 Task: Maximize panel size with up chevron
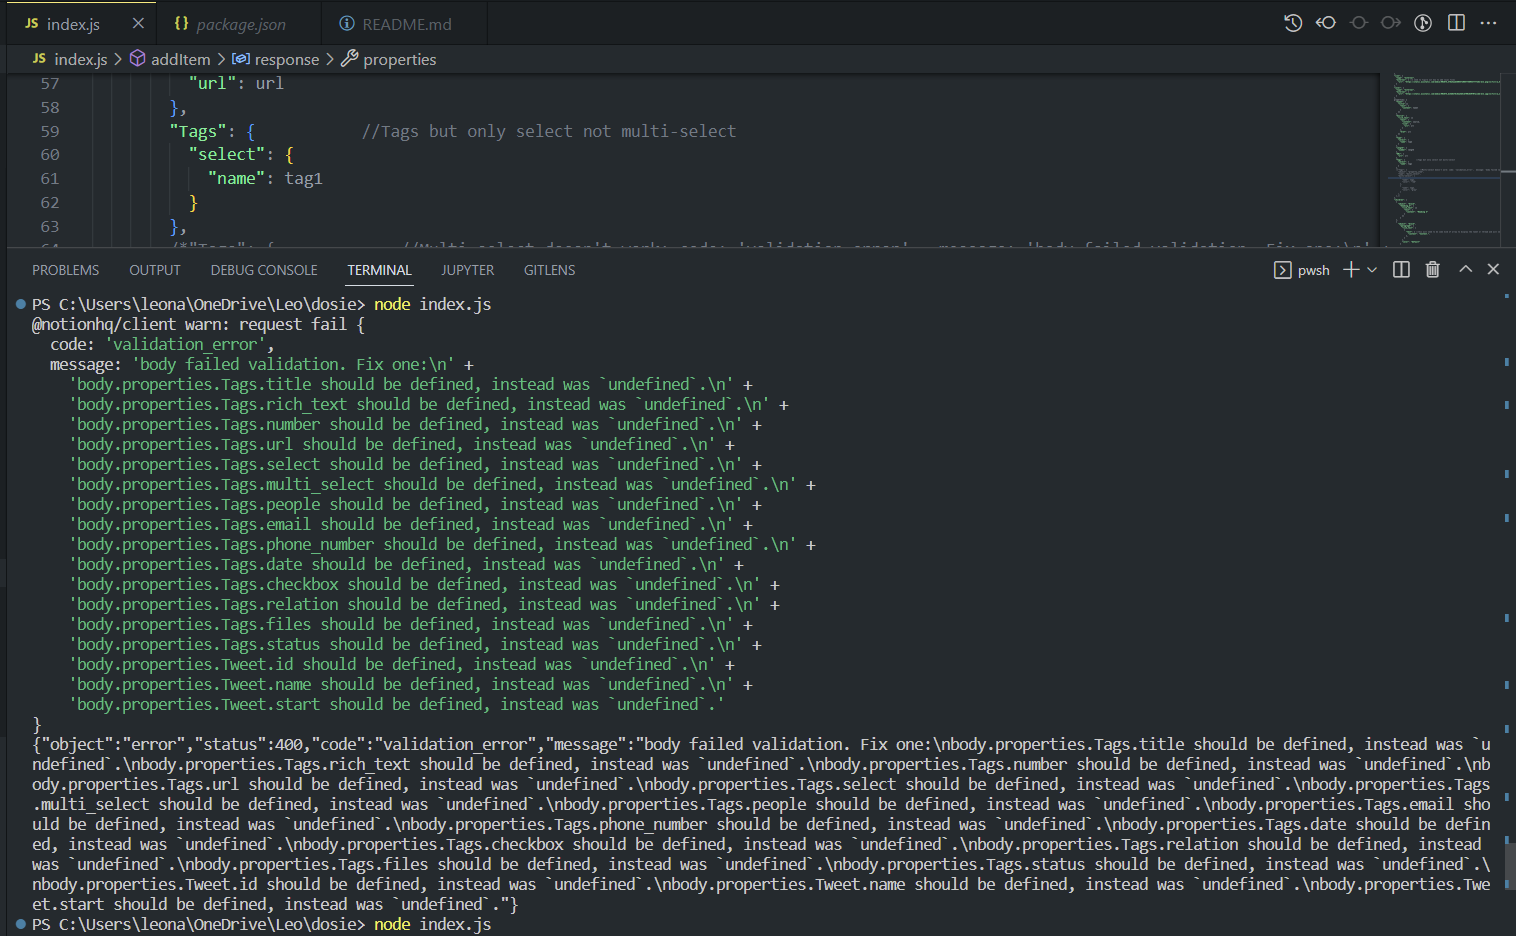tap(1466, 269)
